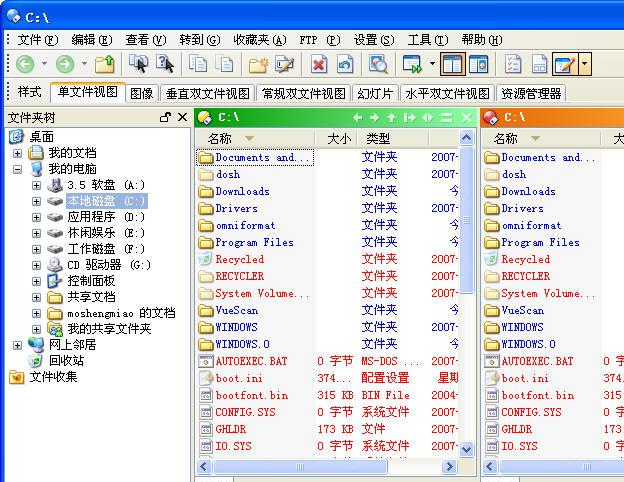Click the 类型 column header
This screenshot has width=624, height=482.
coord(378,139)
